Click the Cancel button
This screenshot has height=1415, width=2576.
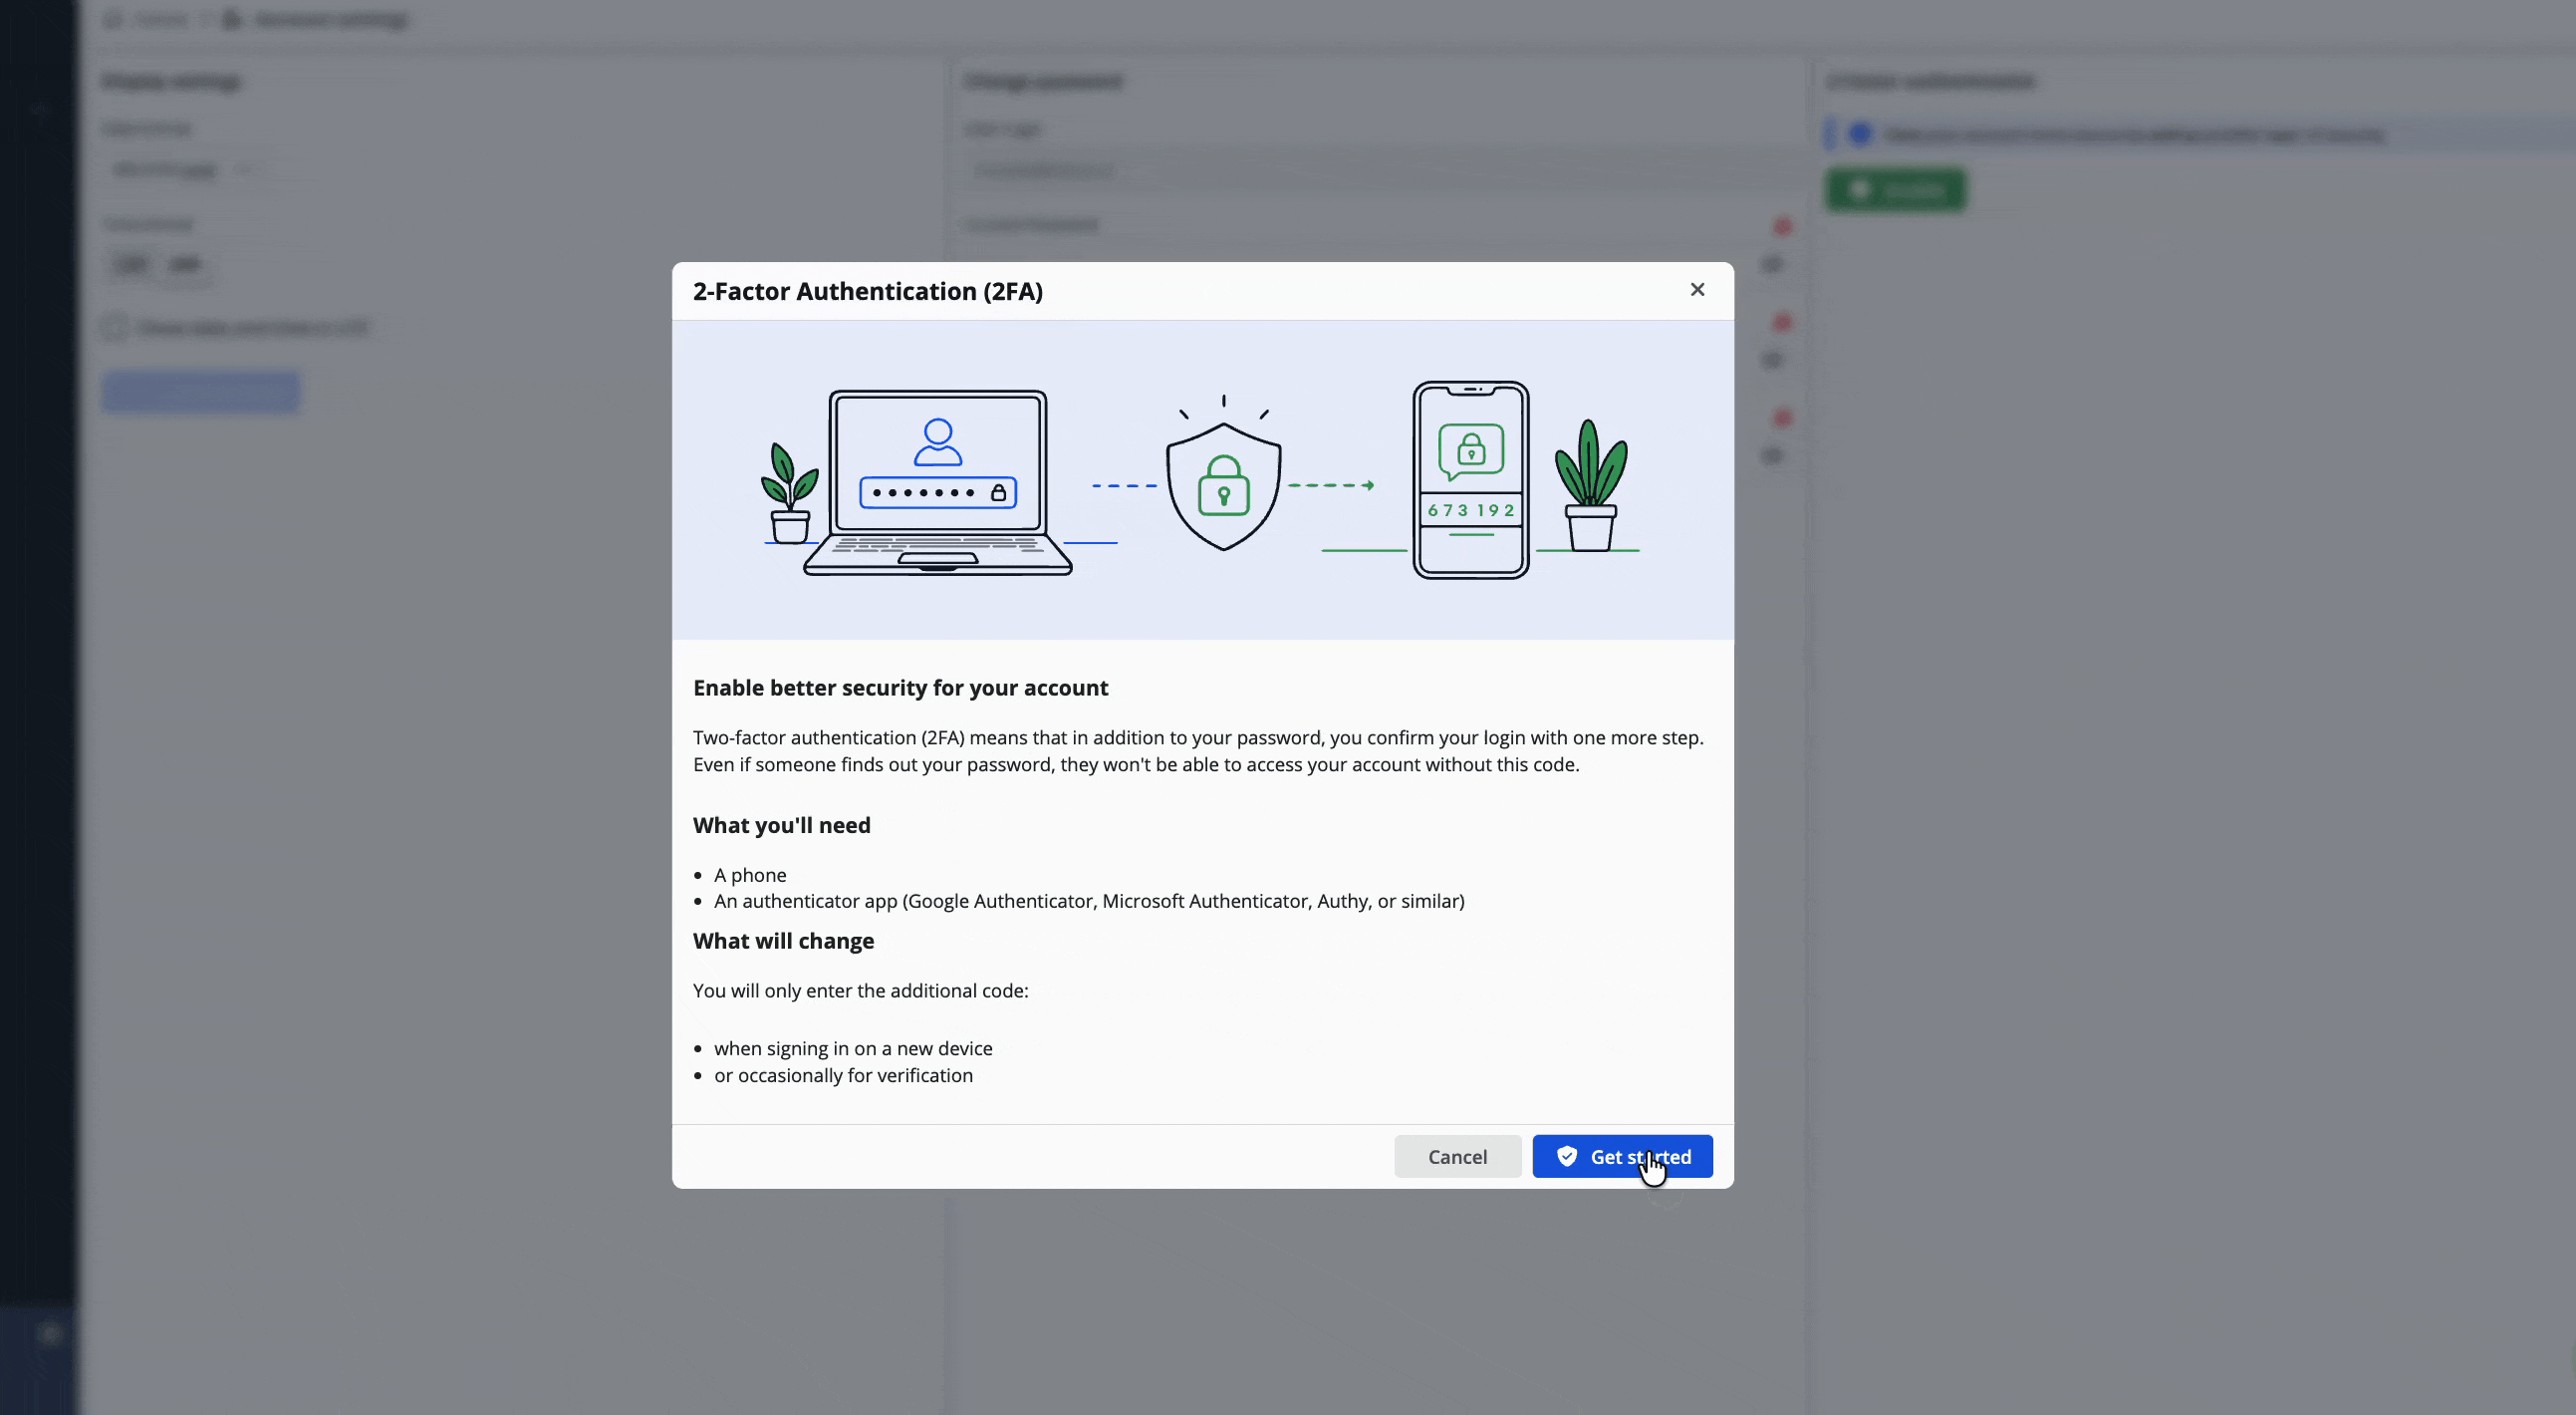click(1457, 1156)
